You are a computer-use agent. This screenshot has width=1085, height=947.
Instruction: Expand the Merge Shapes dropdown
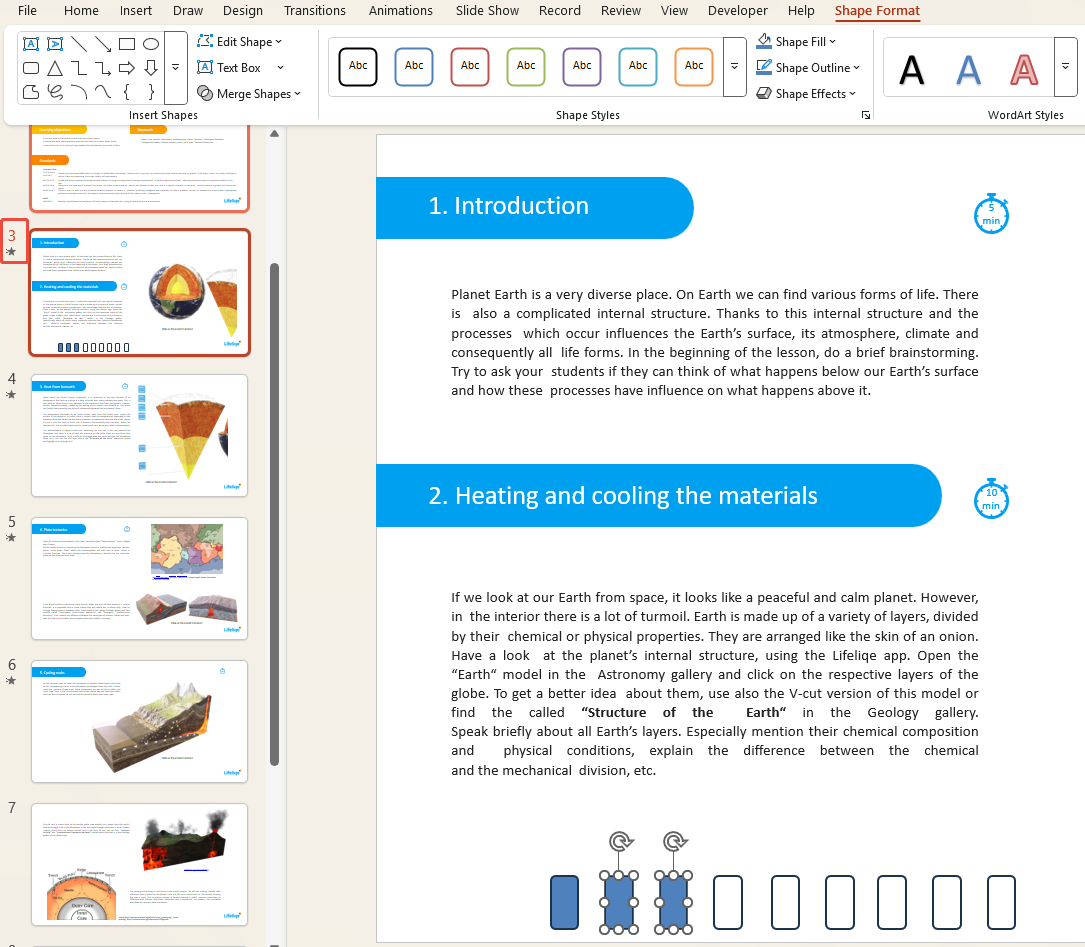(x=249, y=93)
